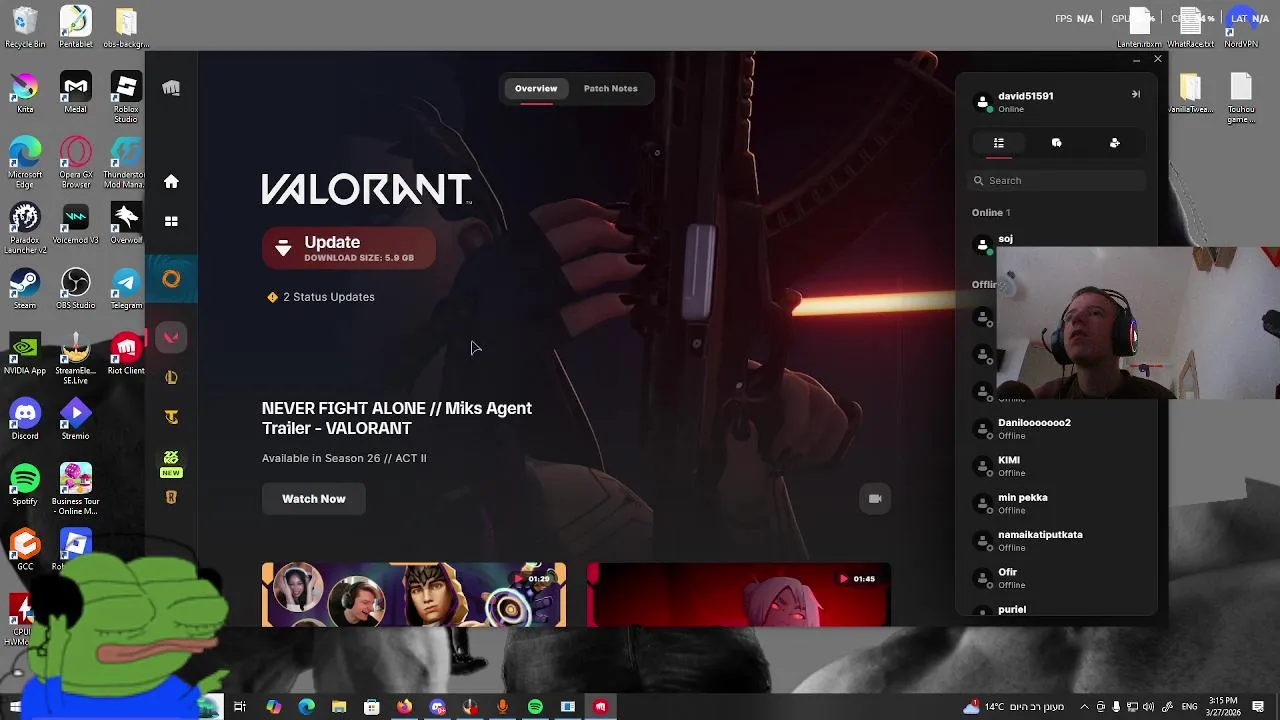Open the all games grid view
Image resolution: width=1280 pixels, height=720 pixels.
[x=171, y=221]
